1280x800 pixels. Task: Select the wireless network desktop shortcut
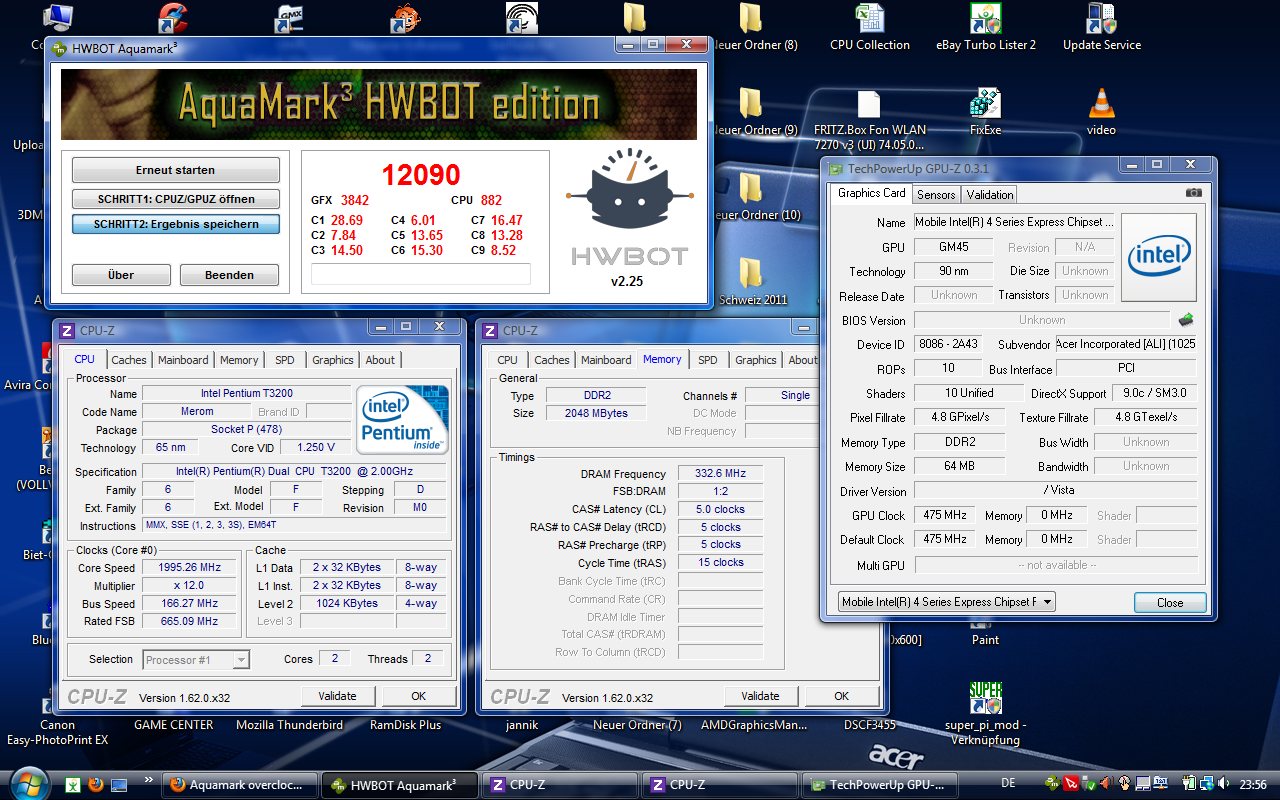point(522,18)
